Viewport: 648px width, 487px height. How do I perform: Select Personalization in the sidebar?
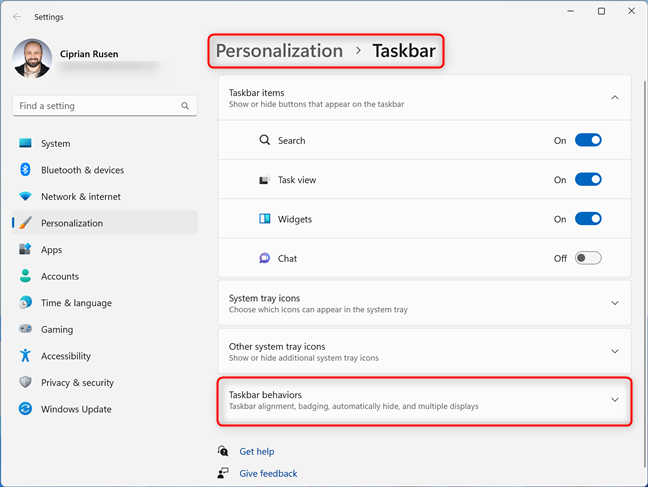point(105,223)
